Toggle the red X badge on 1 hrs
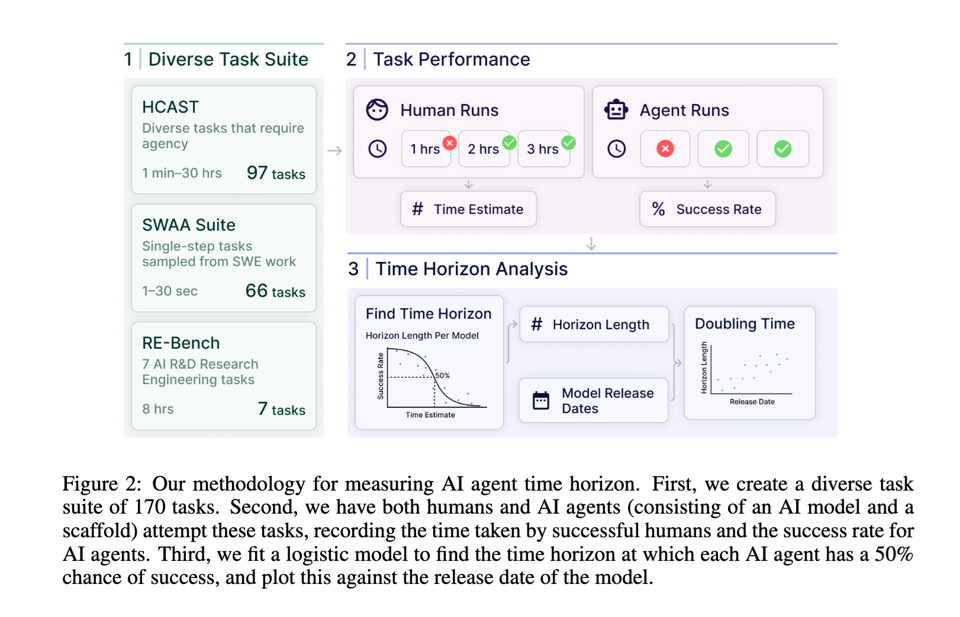This screenshot has height=617, width=960. [x=449, y=143]
